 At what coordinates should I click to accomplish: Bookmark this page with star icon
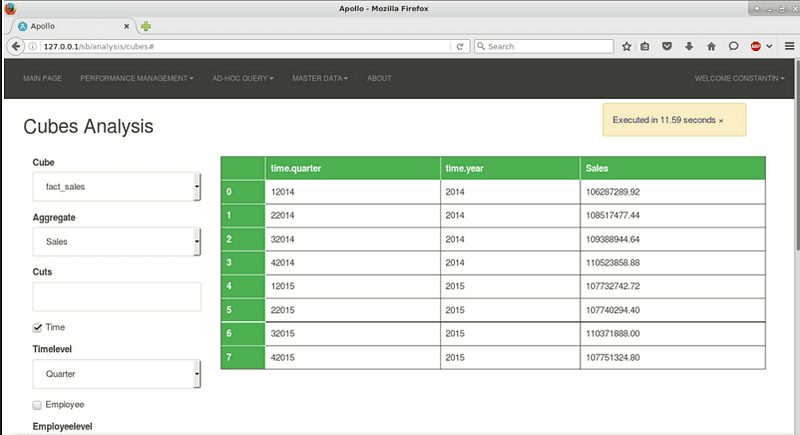pos(627,46)
